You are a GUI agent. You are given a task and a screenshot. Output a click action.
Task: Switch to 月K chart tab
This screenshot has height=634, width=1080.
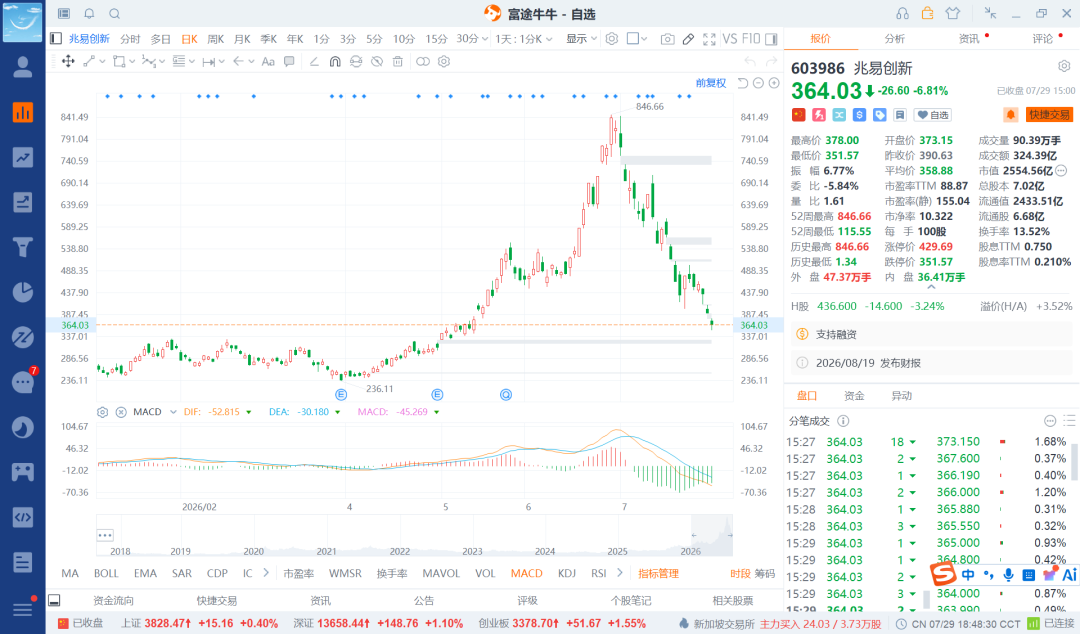pyautogui.click(x=242, y=39)
